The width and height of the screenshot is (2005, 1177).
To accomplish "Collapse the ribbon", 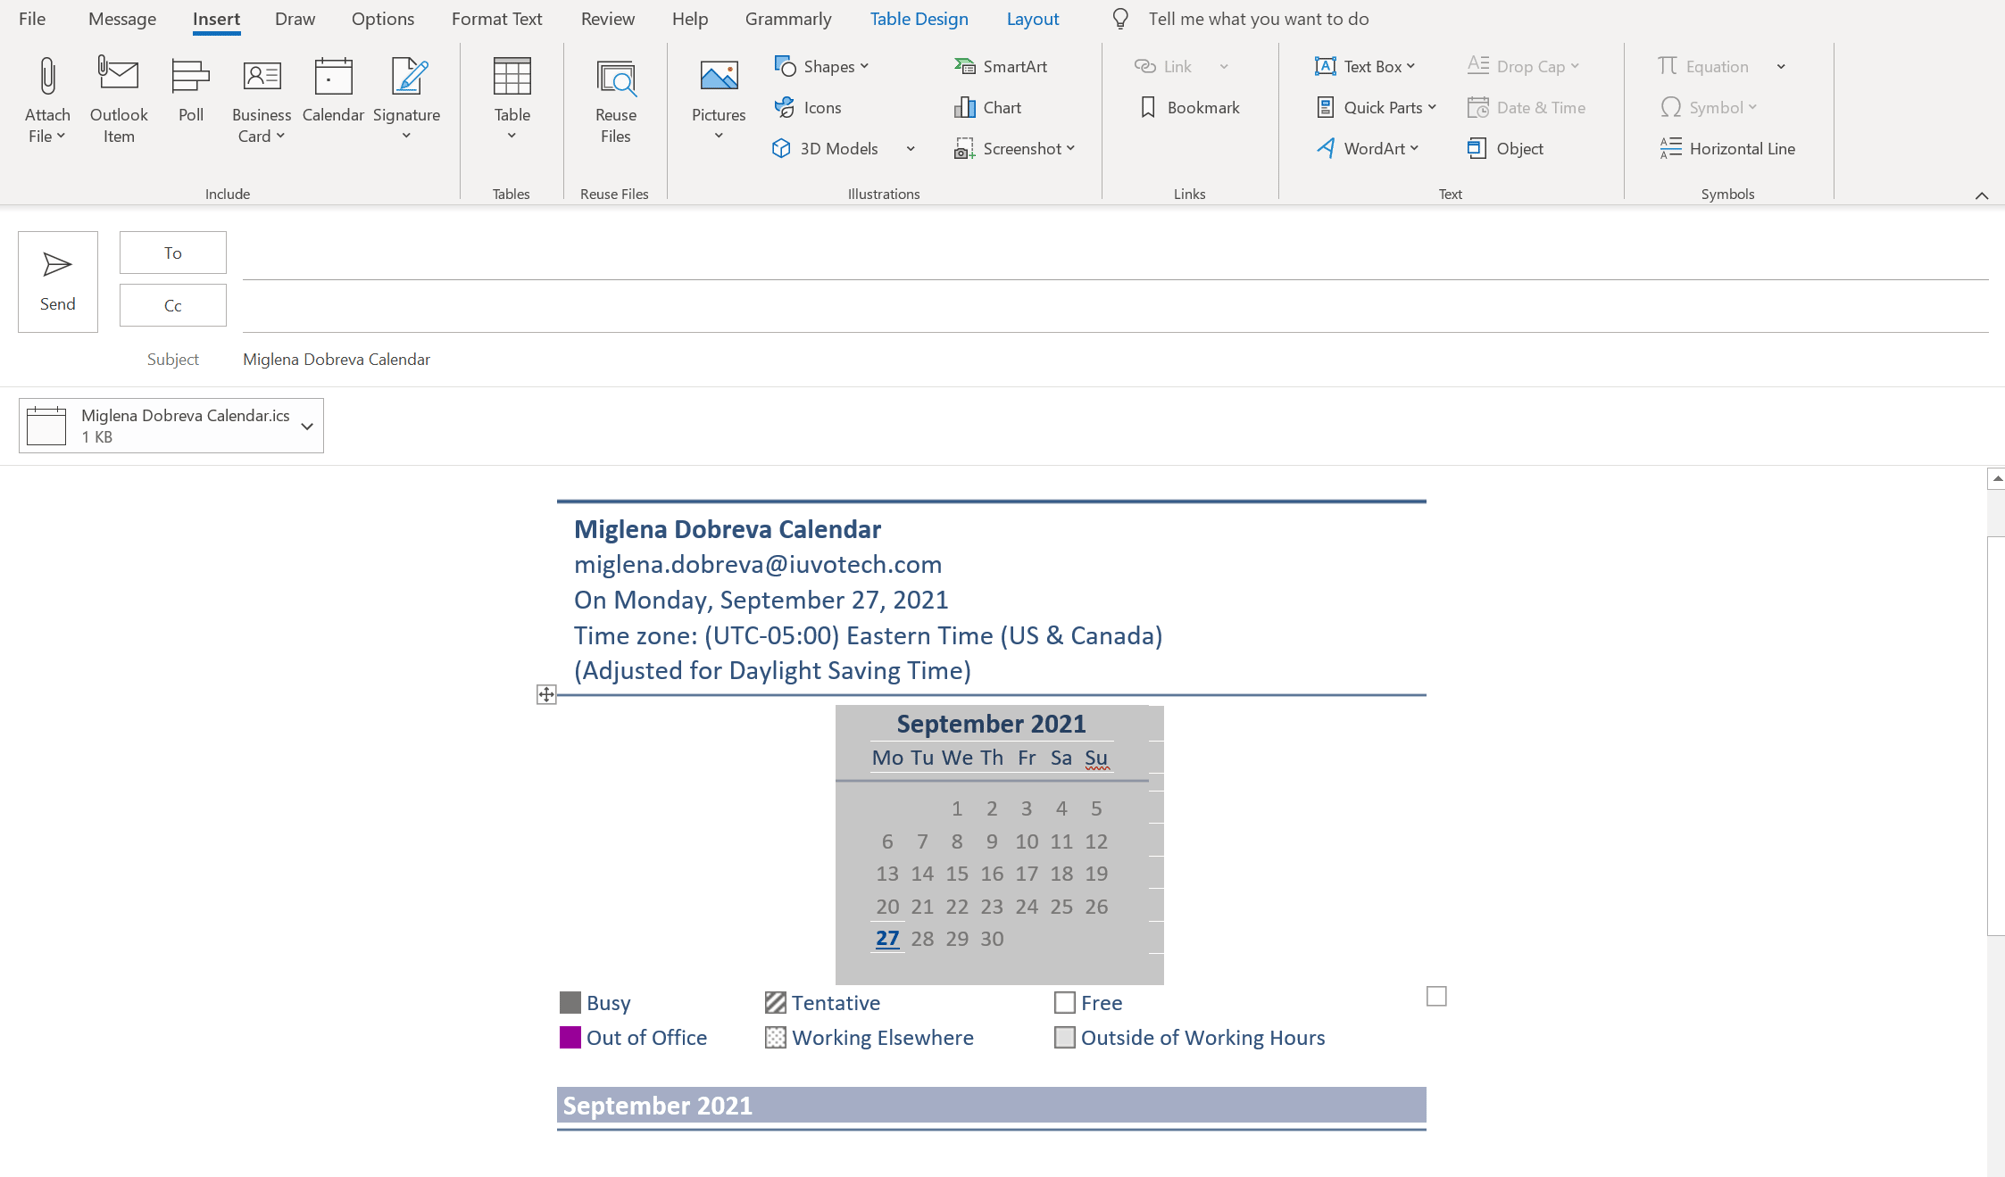I will coord(1982,196).
